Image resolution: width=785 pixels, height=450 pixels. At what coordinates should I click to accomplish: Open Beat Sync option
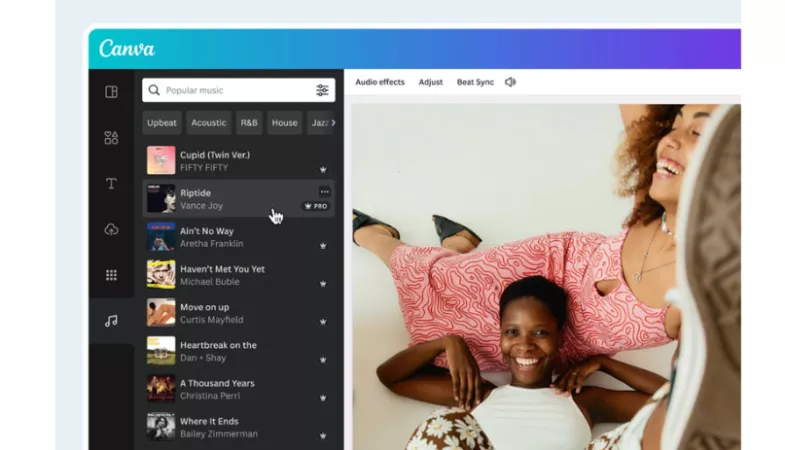tap(475, 82)
